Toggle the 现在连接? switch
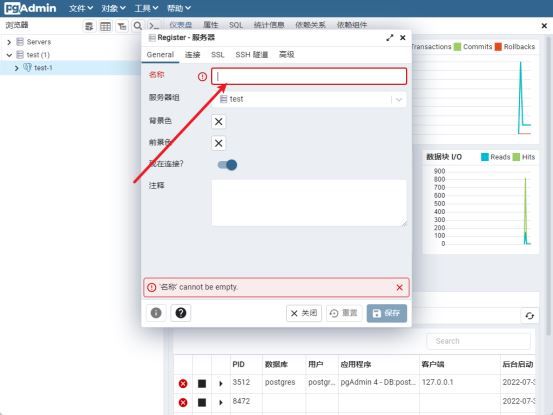This screenshot has height=415, width=553. [x=227, y=165]
